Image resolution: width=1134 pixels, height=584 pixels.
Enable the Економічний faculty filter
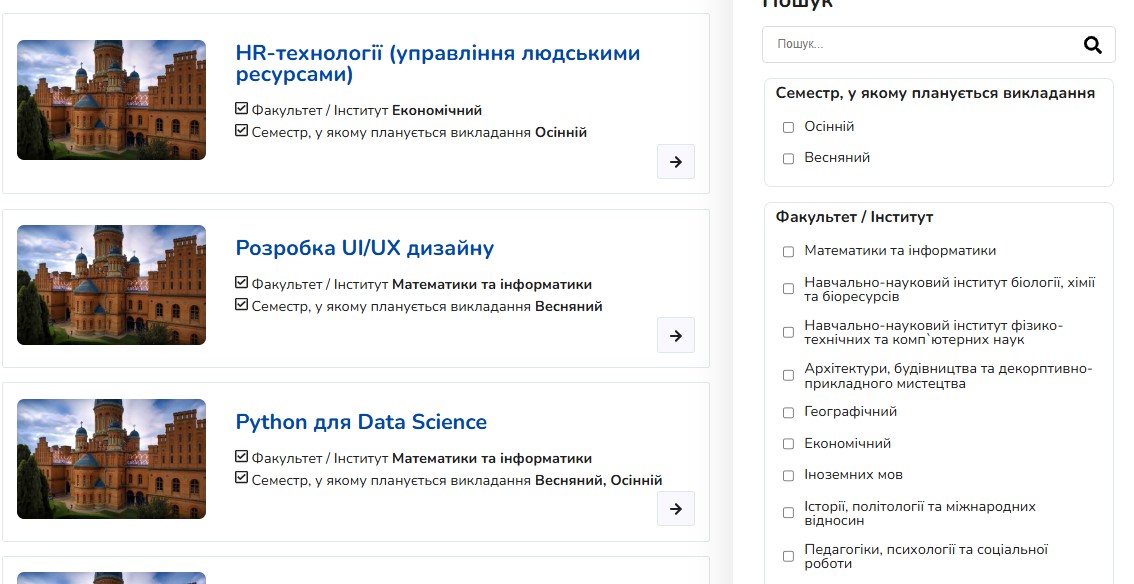tap(788, 444)
